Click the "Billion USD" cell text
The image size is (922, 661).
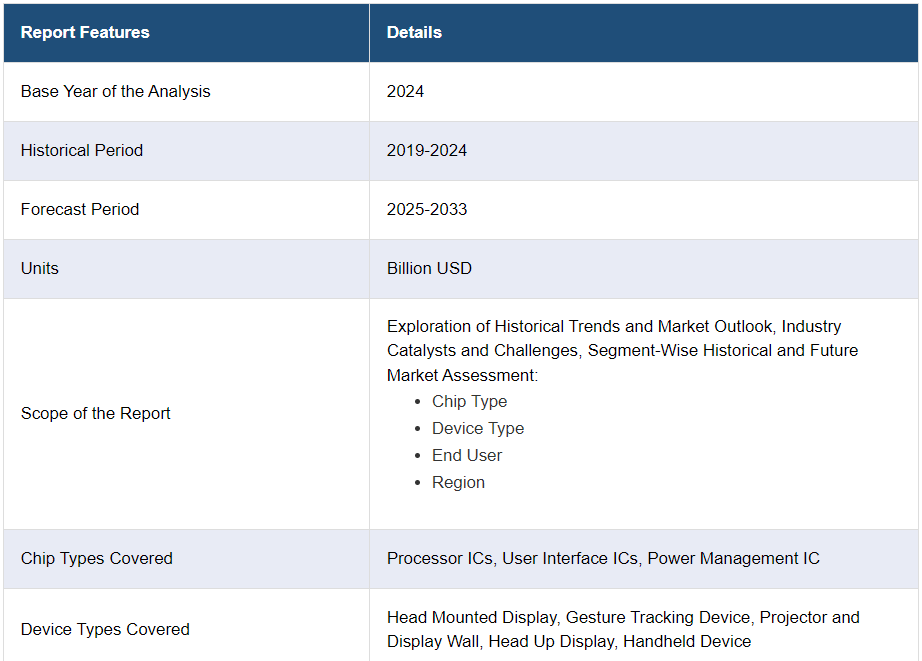(x=429, y=268)
